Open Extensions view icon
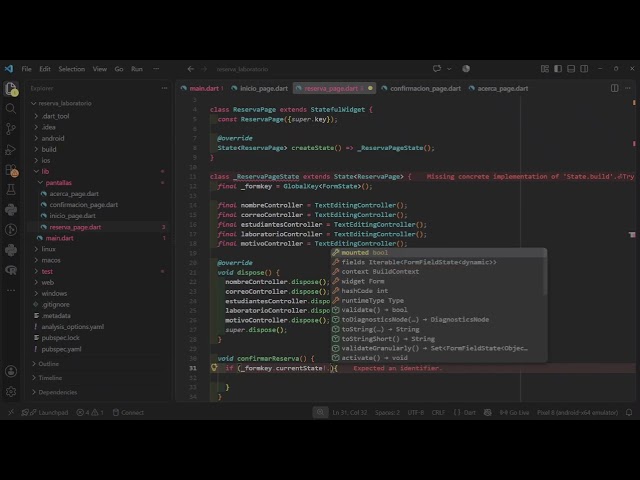The height and width of the screenshot is (480, 640). coord(11,170)
